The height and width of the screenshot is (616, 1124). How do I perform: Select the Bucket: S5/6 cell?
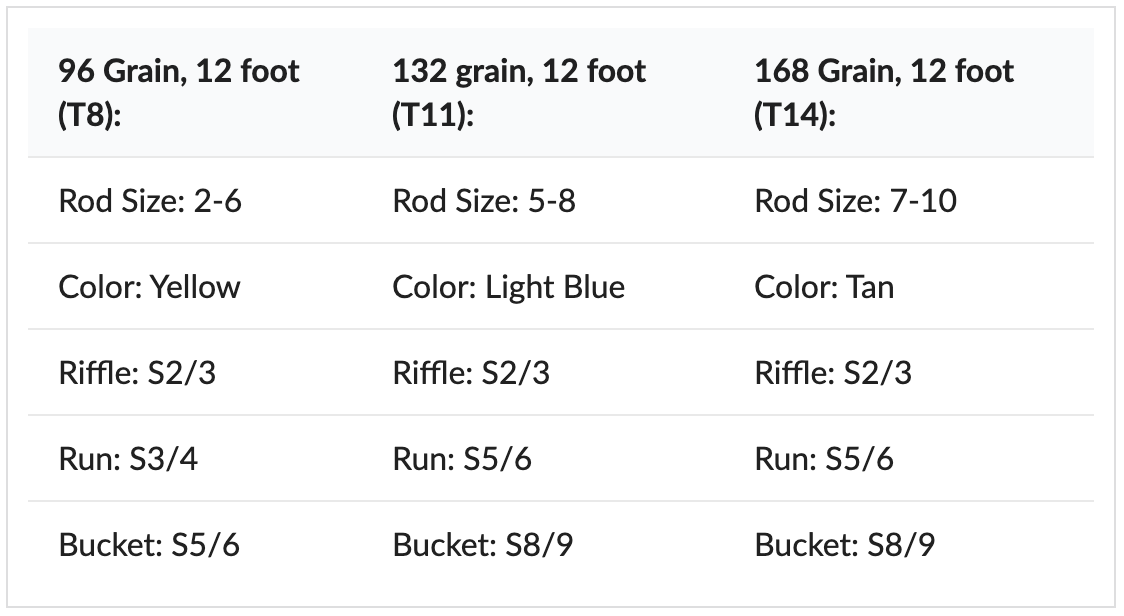pos(195,544)
